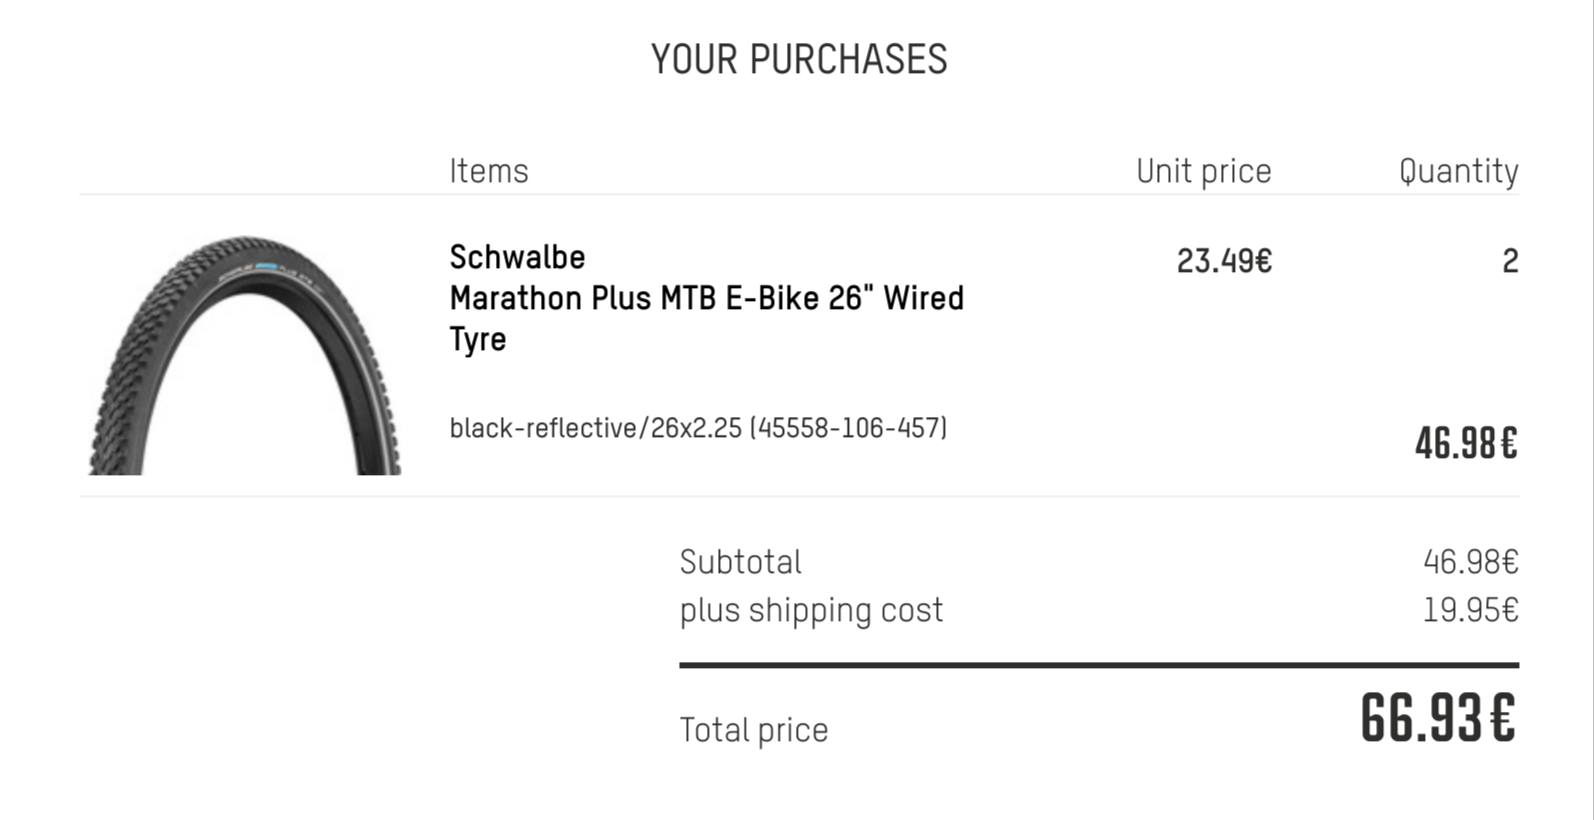Select the Unit price column header
The image size is (1594, 820).
pyautogui.click(x=1204, y=171)
